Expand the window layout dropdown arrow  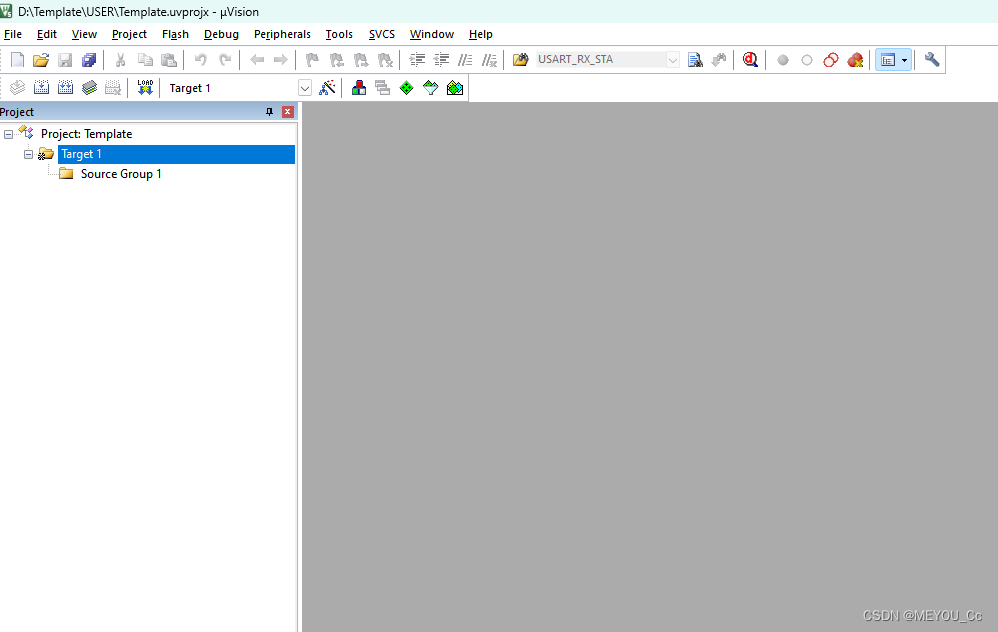pyautogui.click(x=904, y=60)
